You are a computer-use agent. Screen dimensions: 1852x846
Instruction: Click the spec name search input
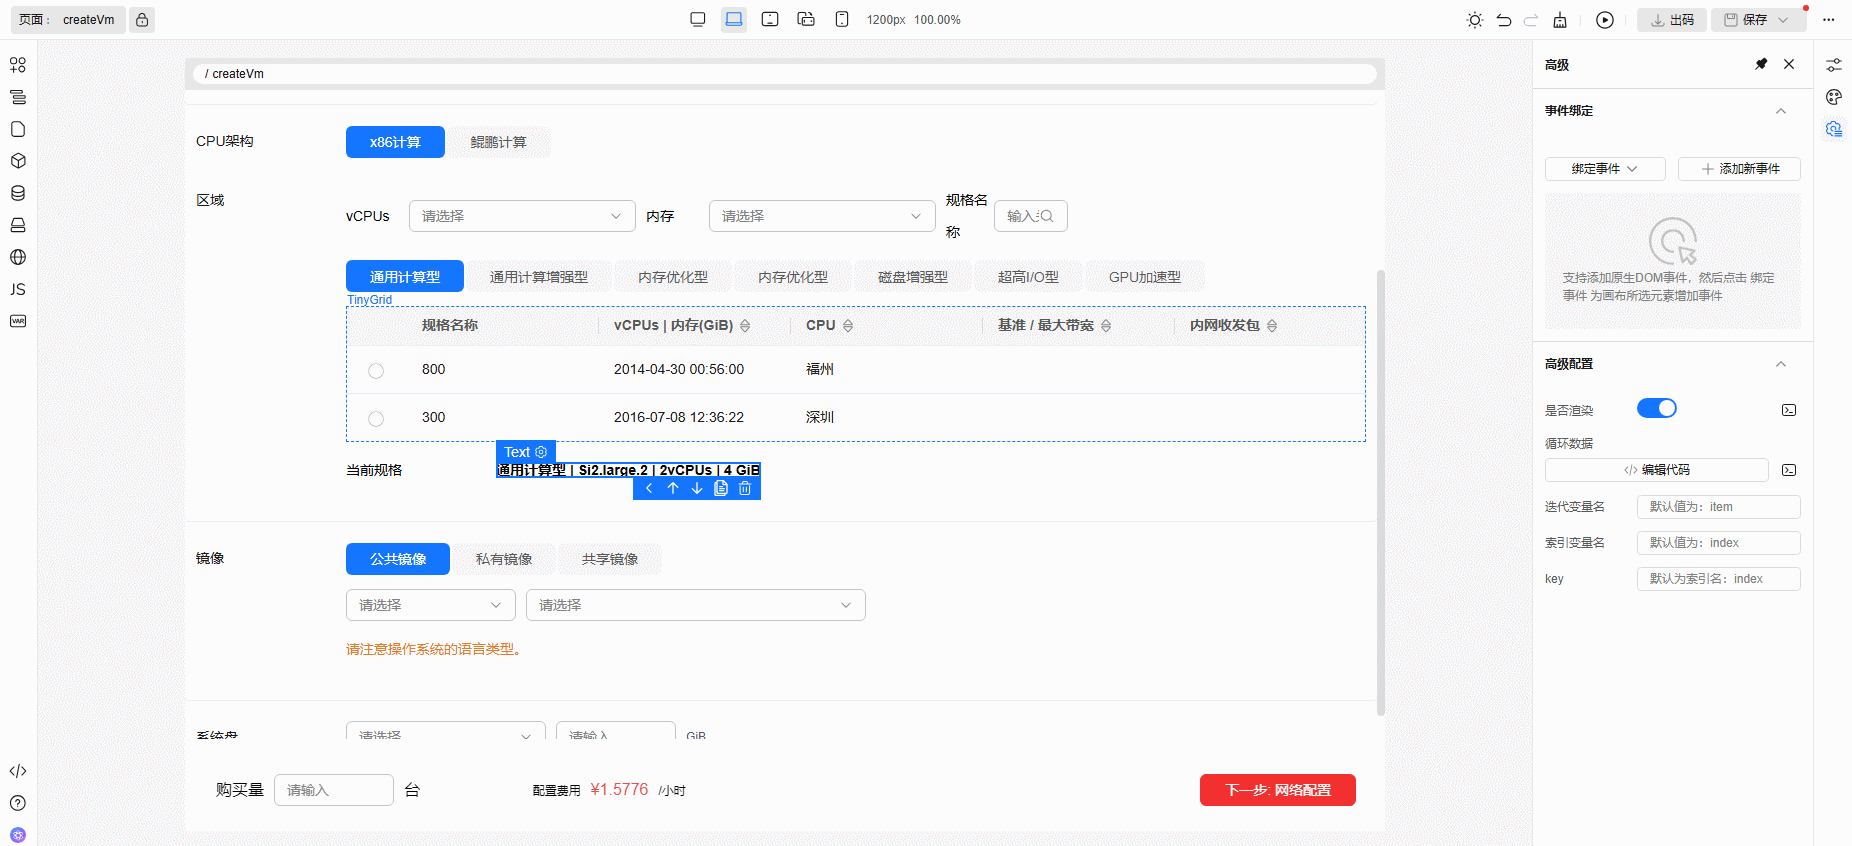[1030, 216]
